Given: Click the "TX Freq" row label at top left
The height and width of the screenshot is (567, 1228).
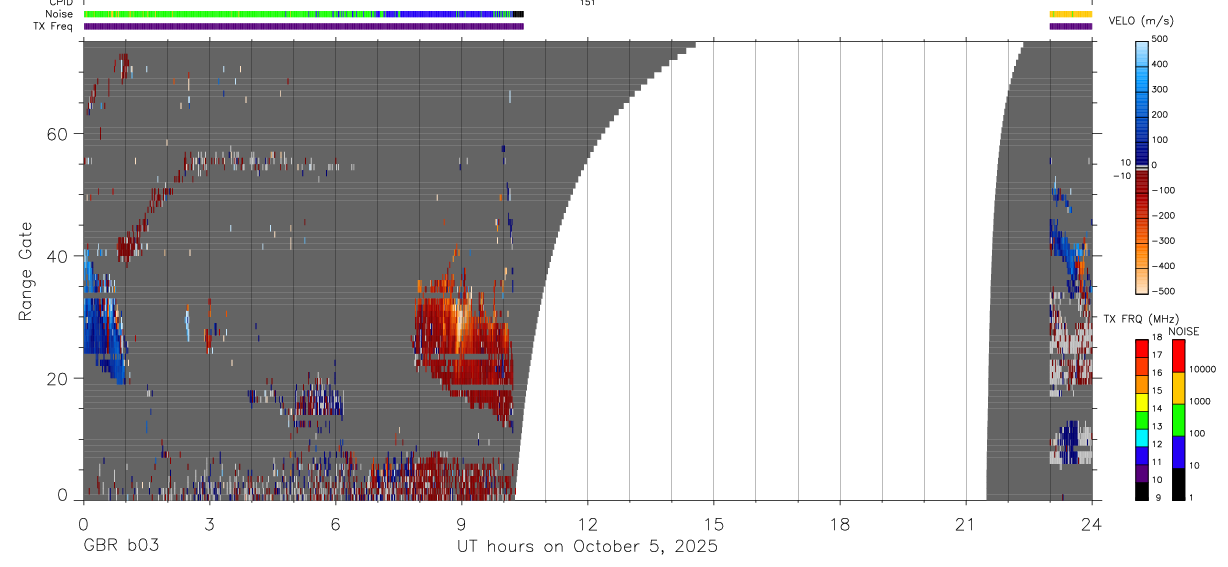Looking at the screenshot, I should point(53,26).
